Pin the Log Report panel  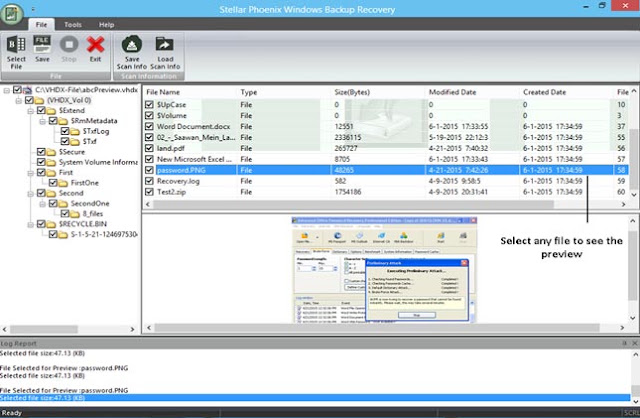point(624,343)
